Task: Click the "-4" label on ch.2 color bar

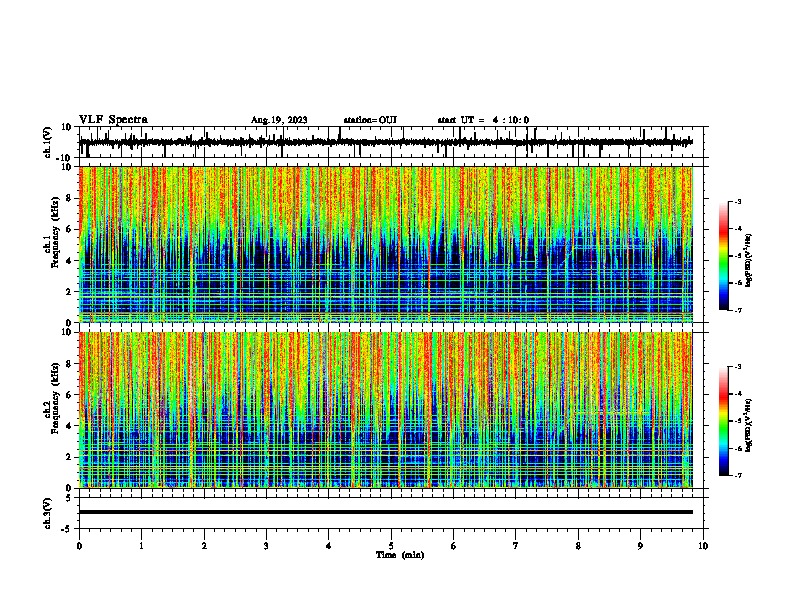Action: (738, 394)
